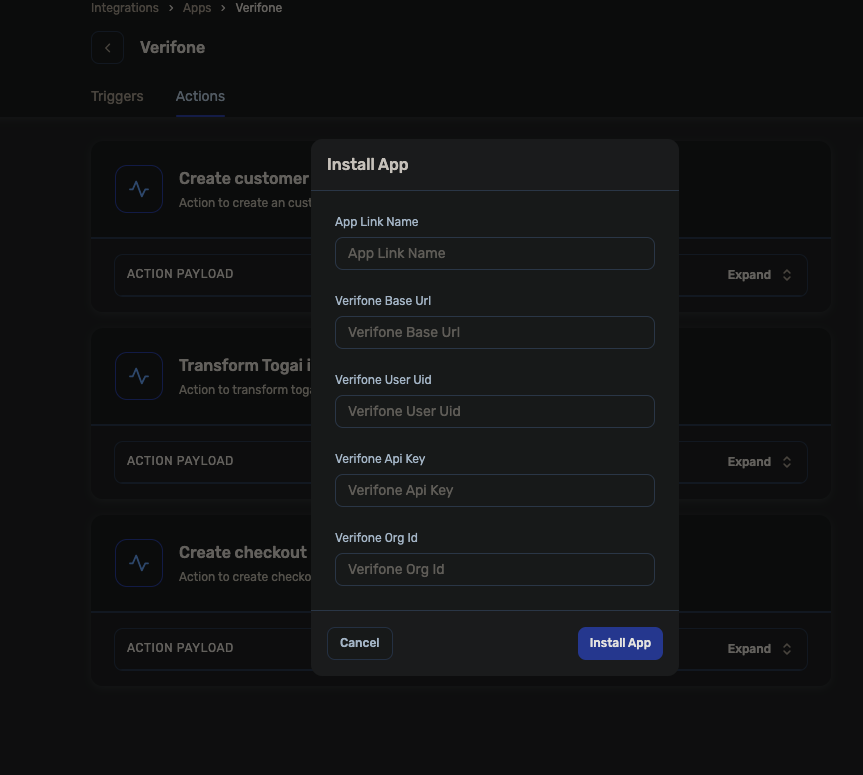Click the Install App dialog heading
The width and height of the screenshot is (863, 775).
(x=368, y=165)
